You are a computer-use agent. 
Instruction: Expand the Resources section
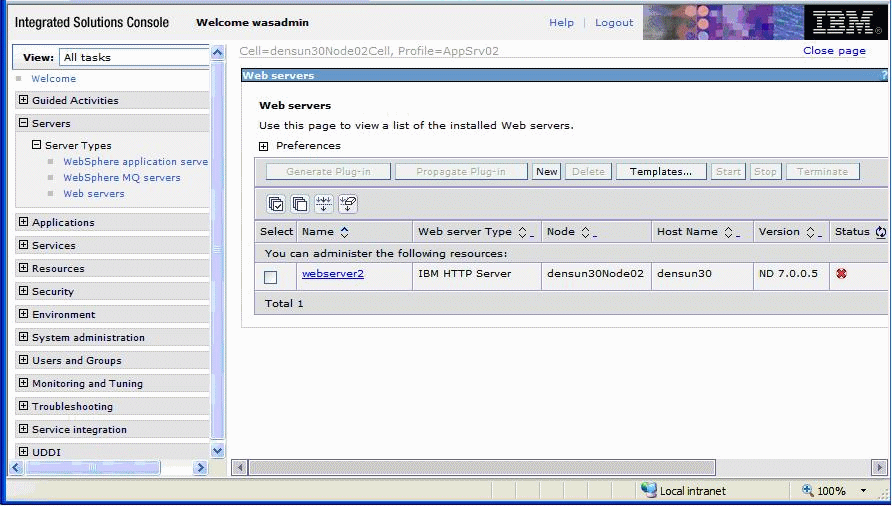[23, 268]
